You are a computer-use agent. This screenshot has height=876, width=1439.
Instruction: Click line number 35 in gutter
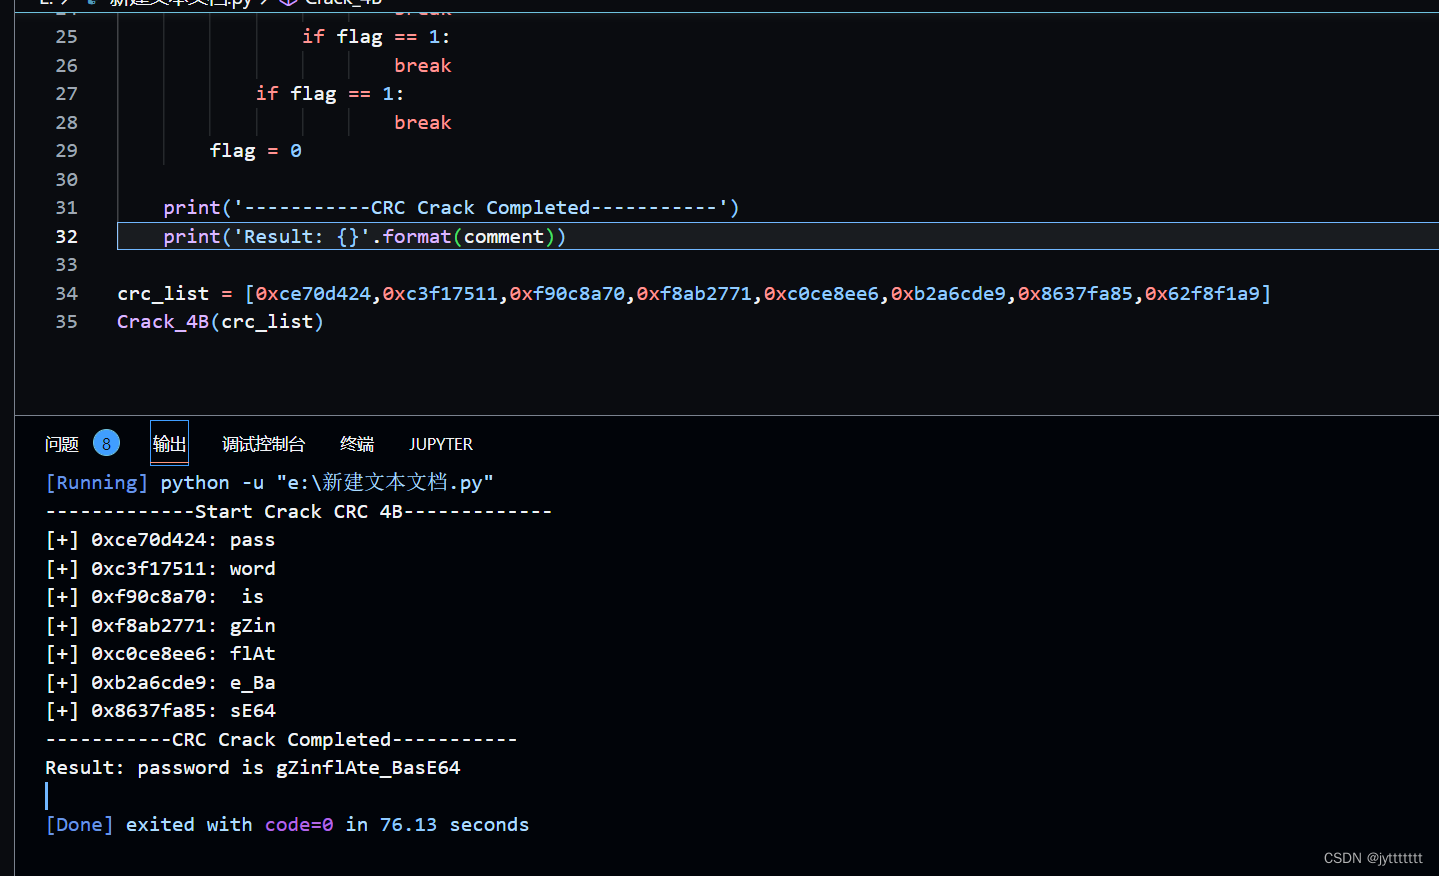click(x=66, y=322)
